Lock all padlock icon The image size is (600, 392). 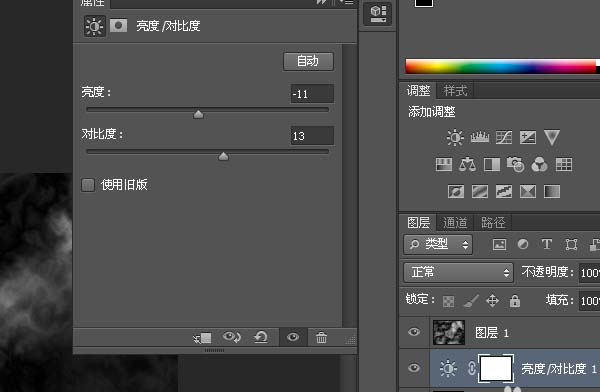coord(515,301)
